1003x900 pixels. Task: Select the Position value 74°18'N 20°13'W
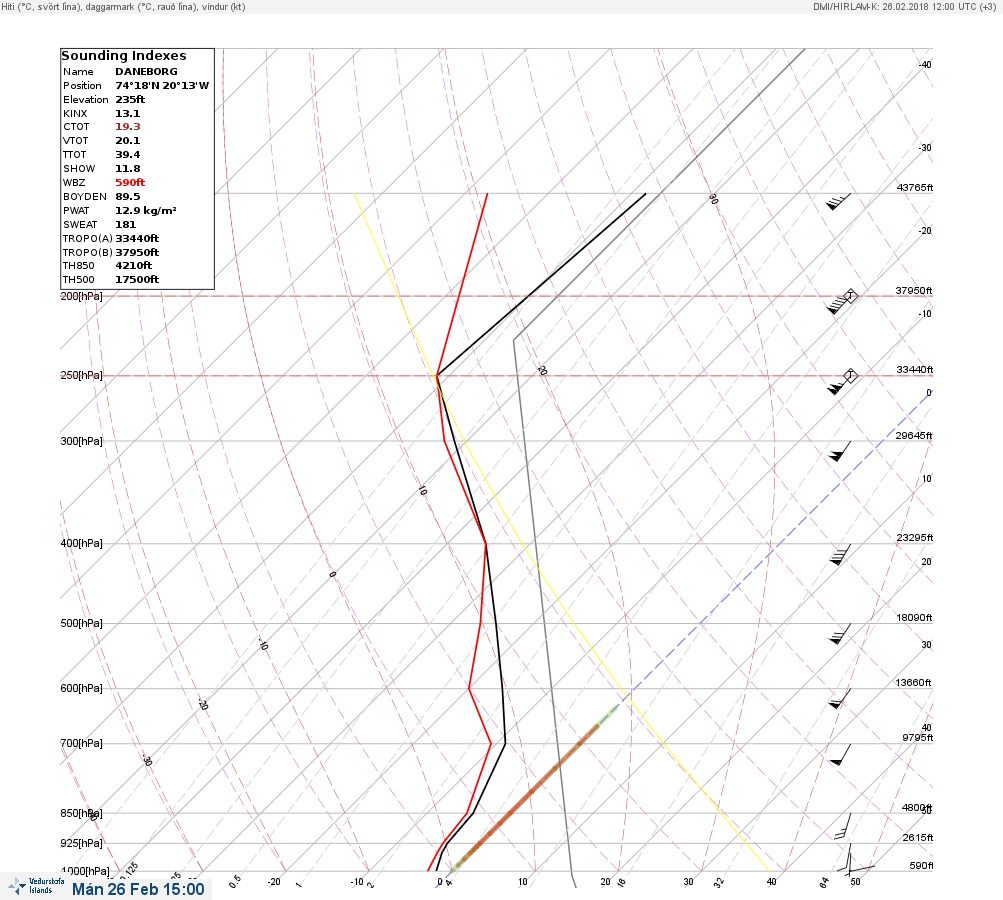[x=162, y=86]
